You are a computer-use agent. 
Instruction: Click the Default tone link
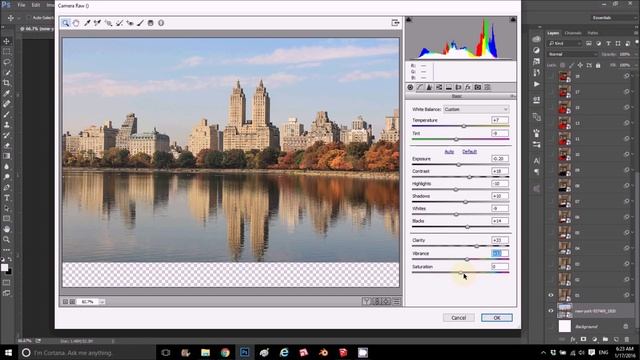(x=469, y=152)
